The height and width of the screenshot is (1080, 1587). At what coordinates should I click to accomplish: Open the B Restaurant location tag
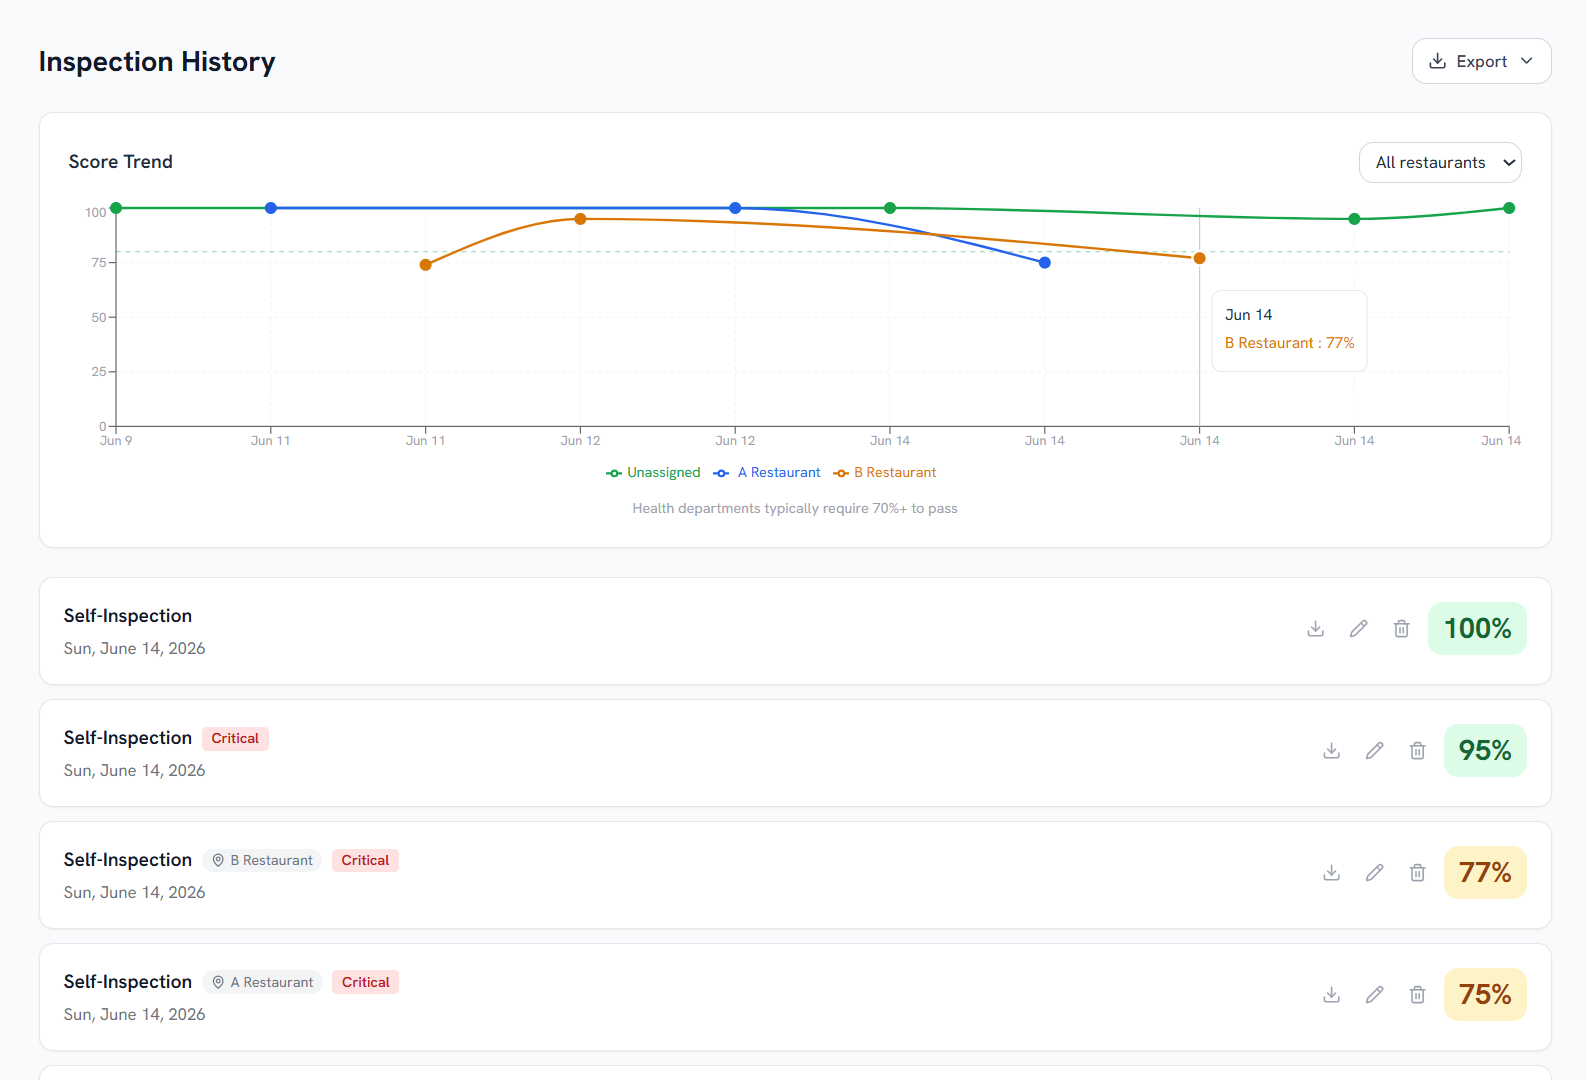coord(262,861)
